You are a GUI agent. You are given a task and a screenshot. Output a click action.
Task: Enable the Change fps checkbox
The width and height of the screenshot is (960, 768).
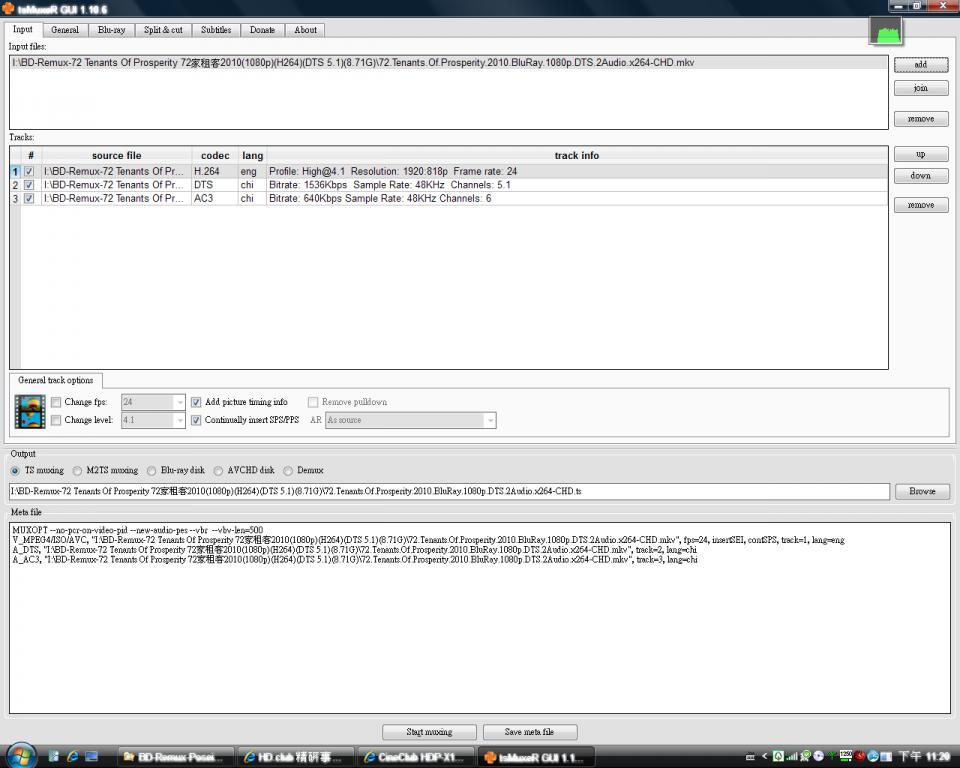click(56, 402)
